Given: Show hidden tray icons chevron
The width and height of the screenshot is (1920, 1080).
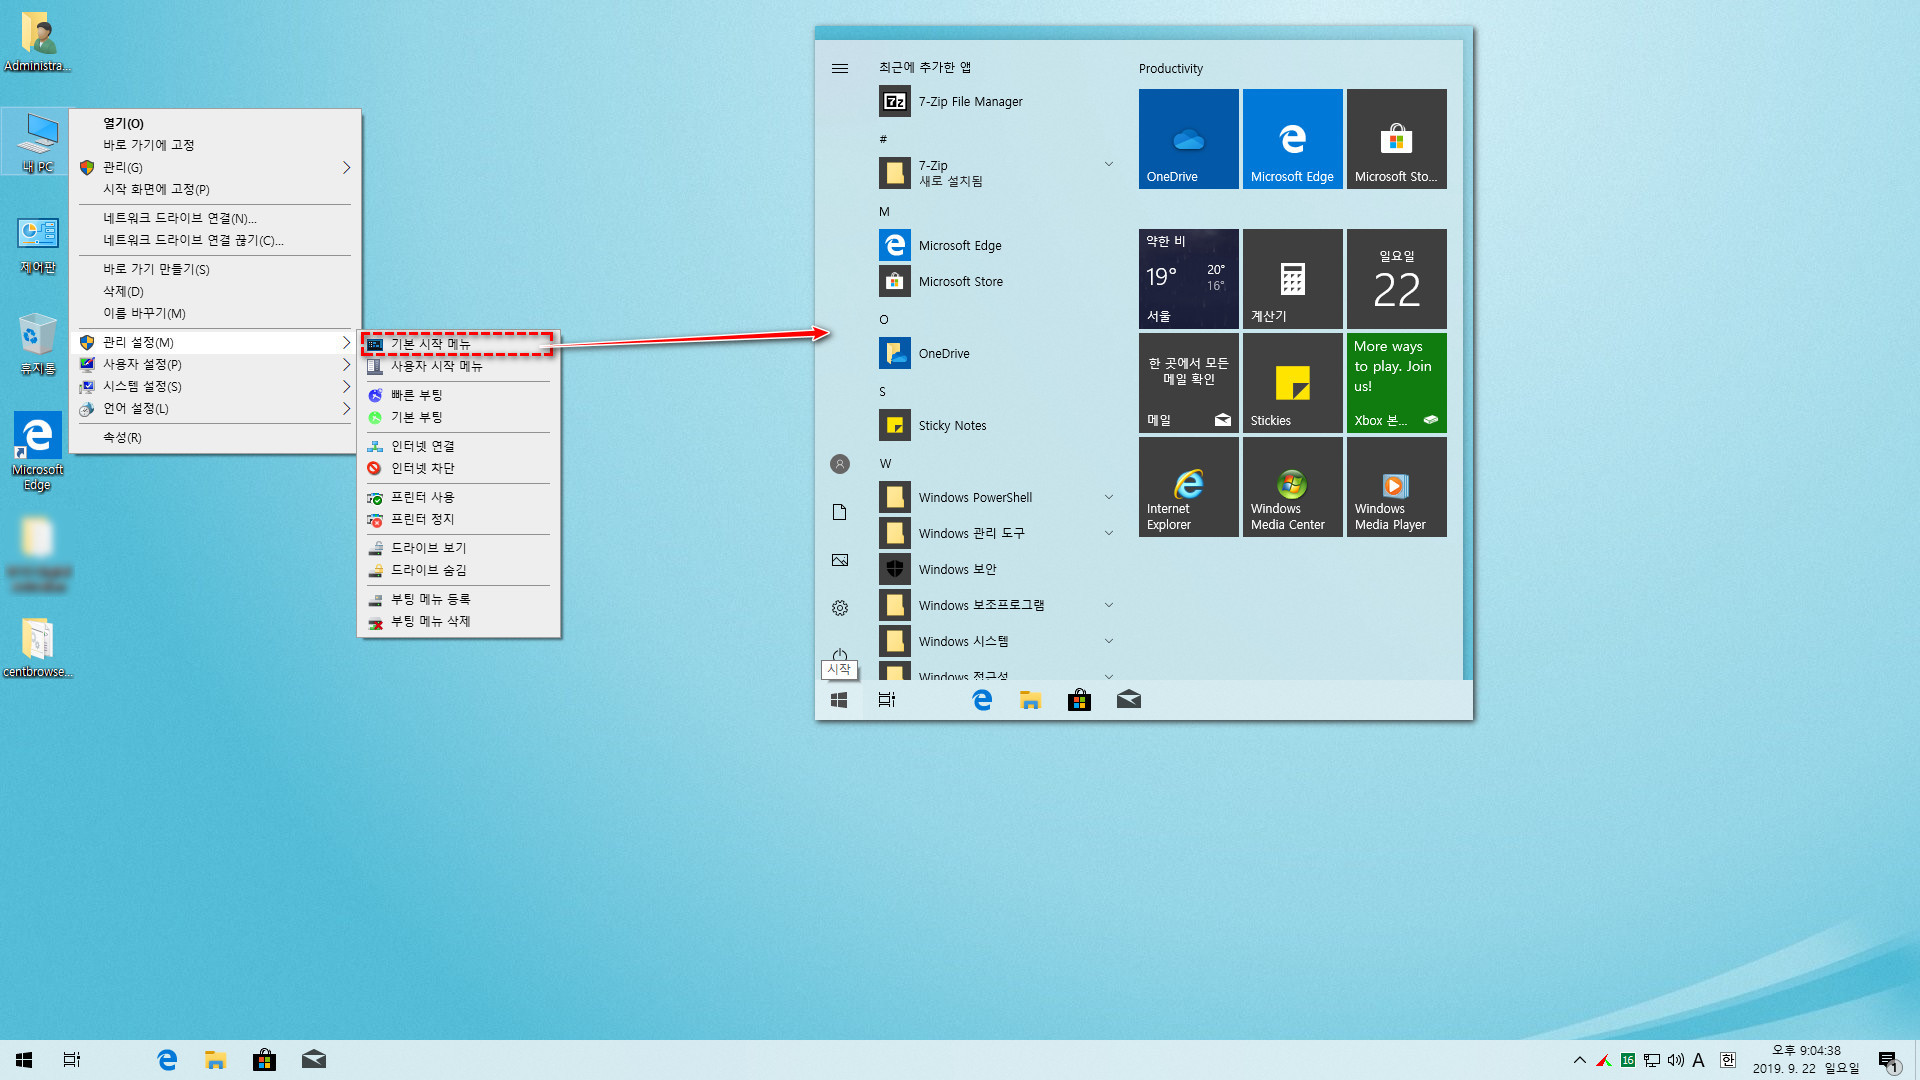Looking at the screenshot, I should pyautogui.click(x=1579, y=1060).
